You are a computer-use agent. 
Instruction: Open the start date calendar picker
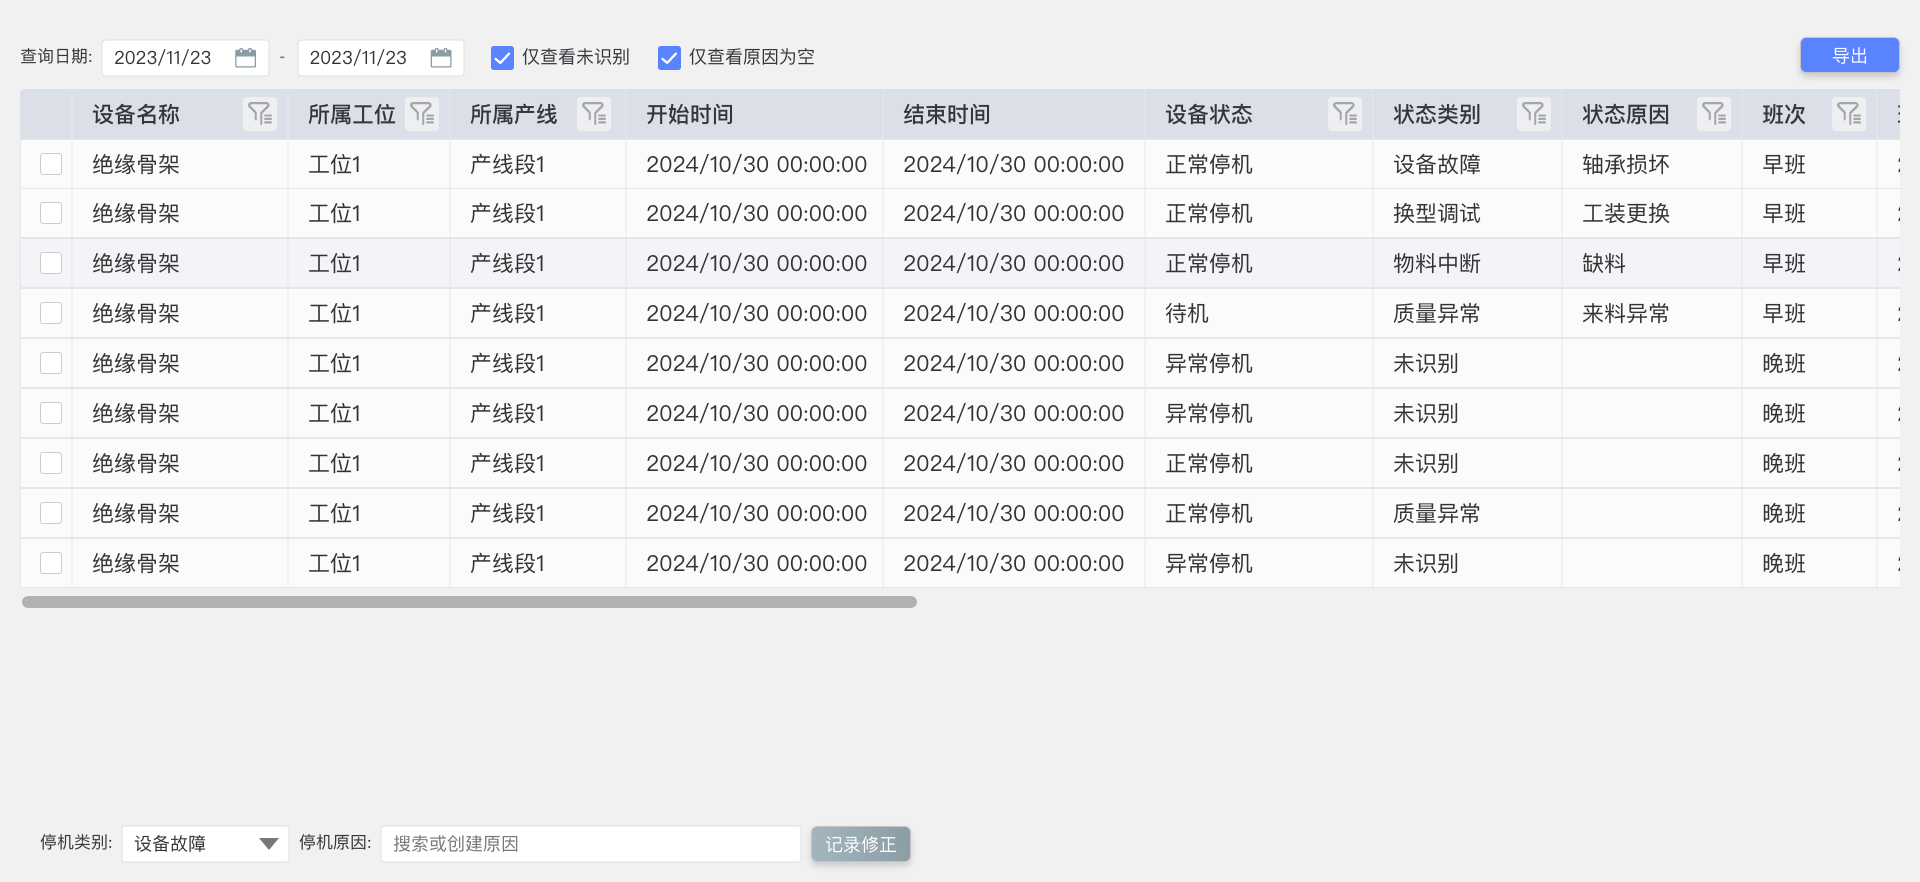tap(245, 58)
